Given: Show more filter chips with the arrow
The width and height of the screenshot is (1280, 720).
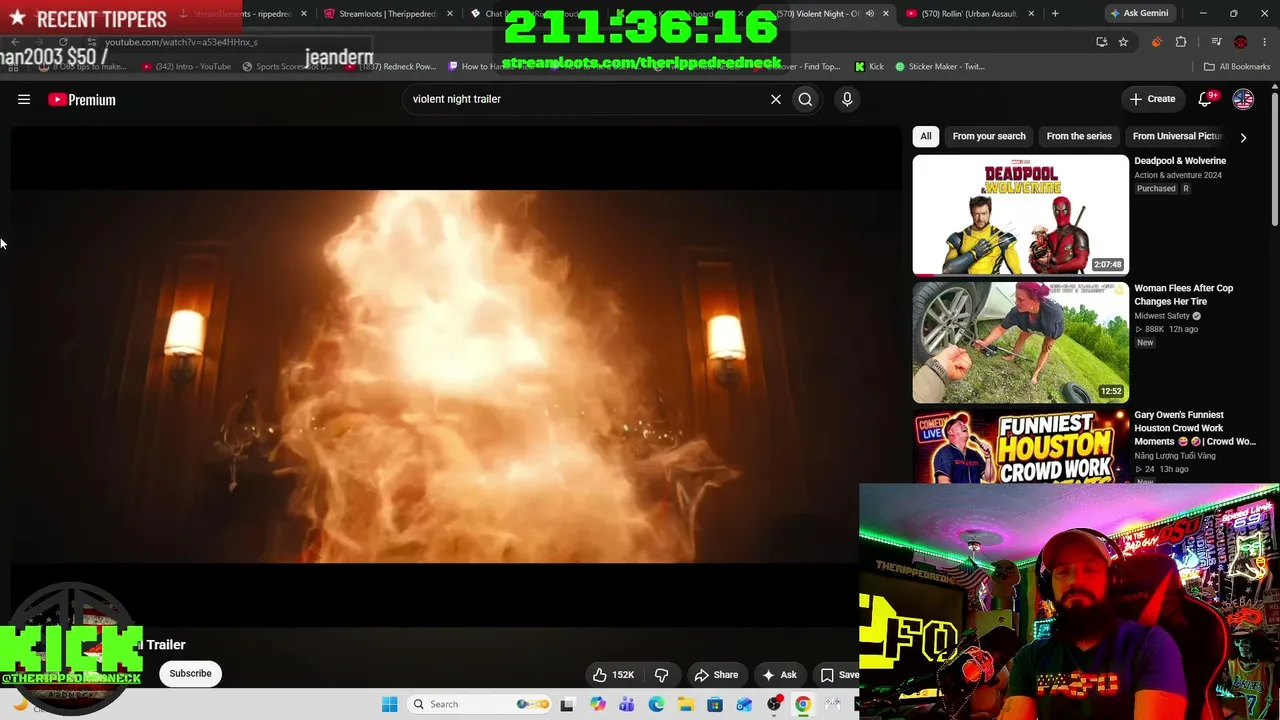Looking at the screenshot, I should (x=1243, y=137).
